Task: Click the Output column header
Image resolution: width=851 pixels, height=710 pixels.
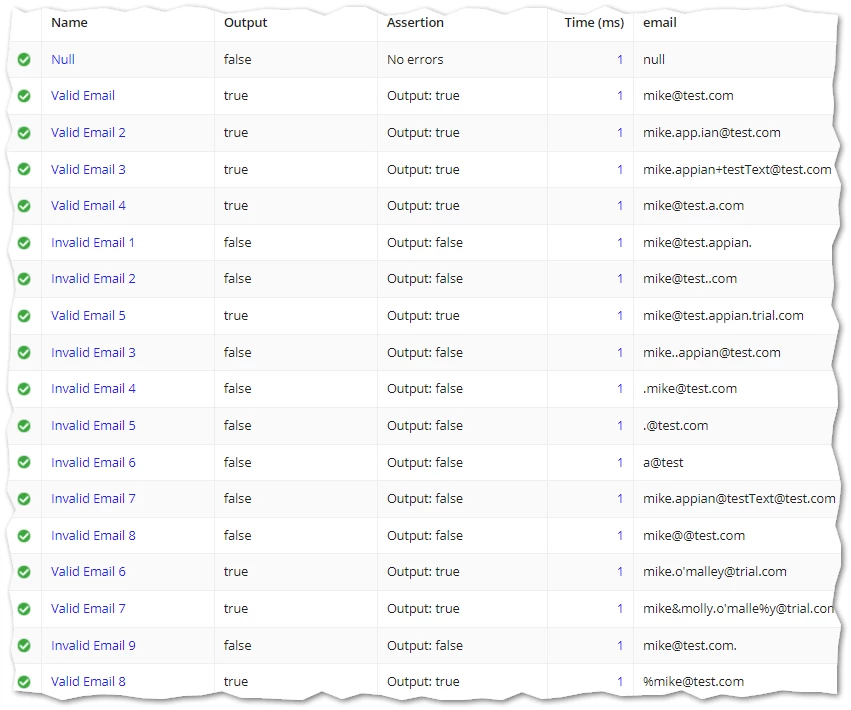Action: [245, 23]
